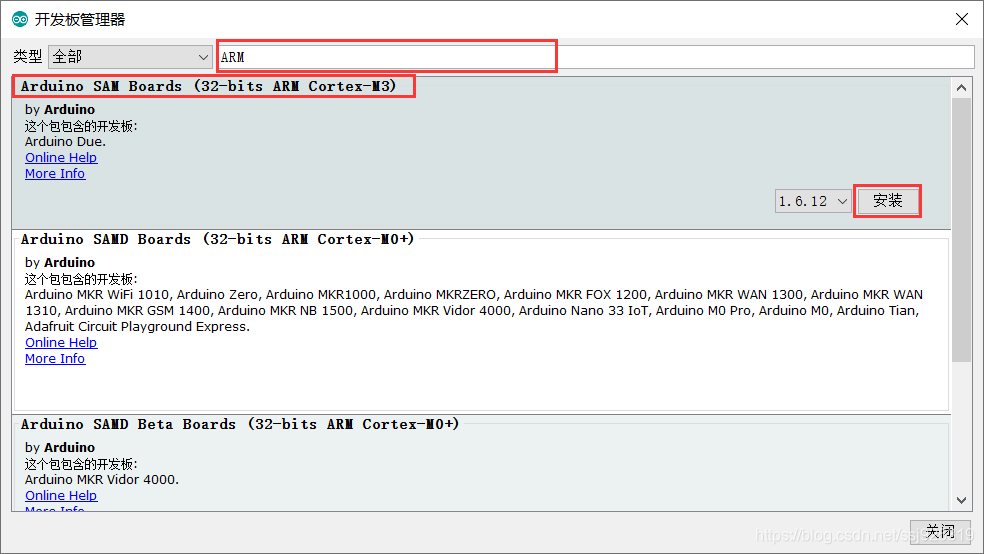Click 'by Arduino' under SAMD Boards Cortex-M0+
Viewport: 984px width, 554px height.
coord(60,263)
